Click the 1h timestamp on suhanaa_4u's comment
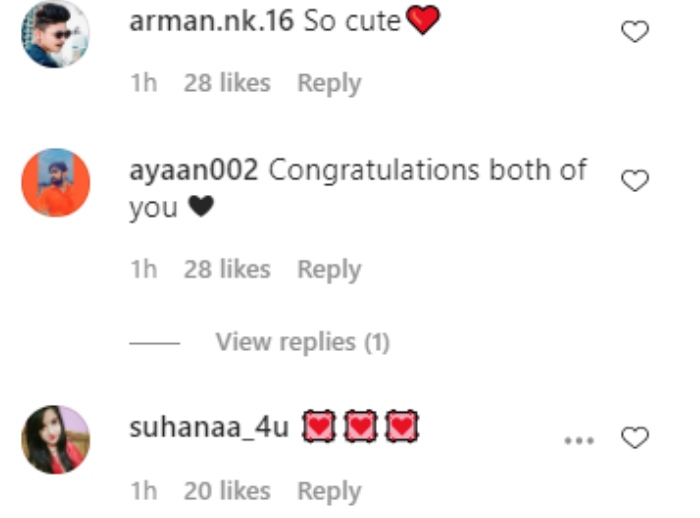This screenshot has width=700, height=518. click(144, 491)
